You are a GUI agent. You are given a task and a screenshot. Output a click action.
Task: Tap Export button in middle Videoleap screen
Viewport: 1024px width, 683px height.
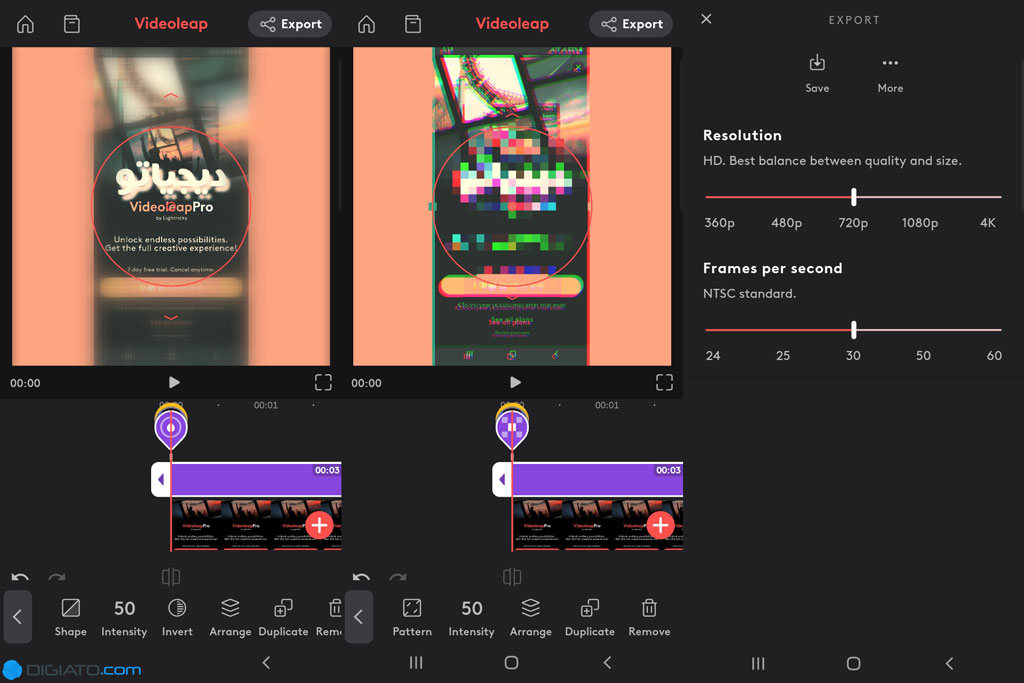point(631,24)
